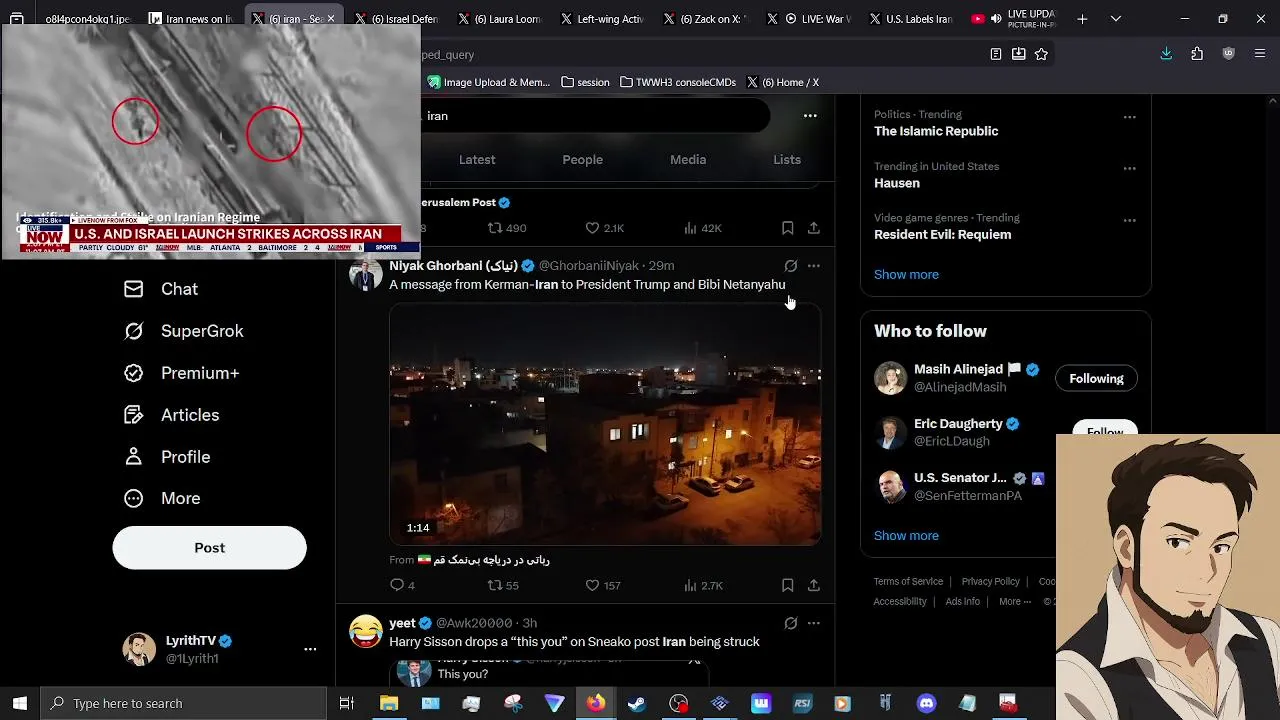
Task: Open options for the Hausen trend
Action: [x=1129, y=169]
